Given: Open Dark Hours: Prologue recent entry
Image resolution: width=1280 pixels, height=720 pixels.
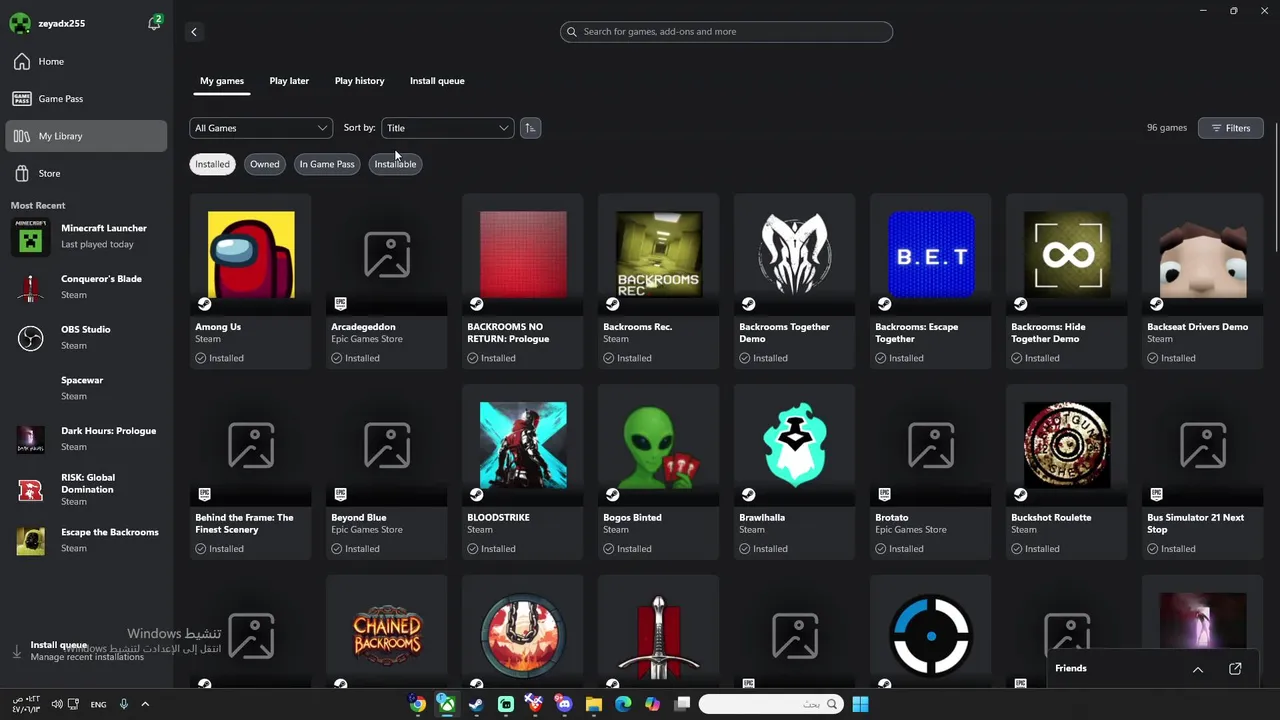Looking at the screenshot, I should coord(86,439).
